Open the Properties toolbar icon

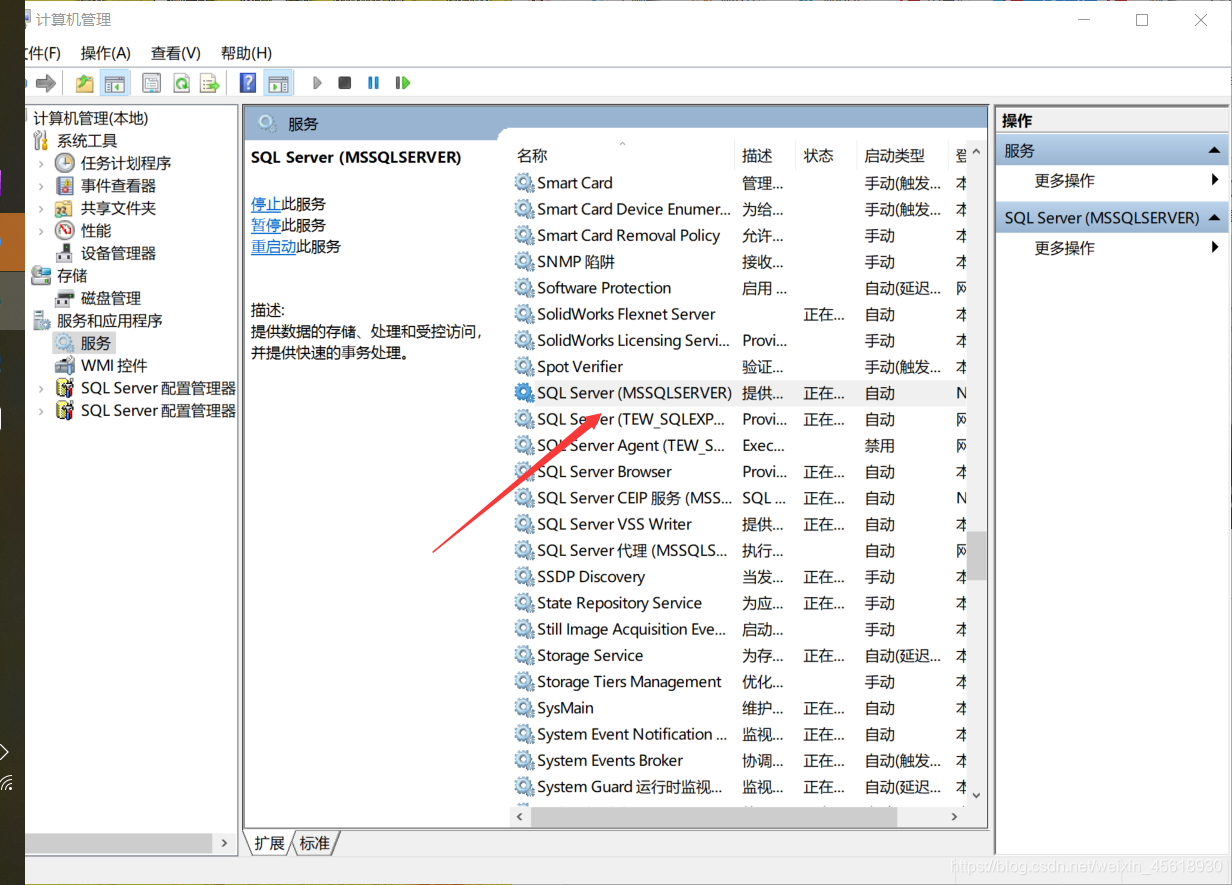coord(152,83)
